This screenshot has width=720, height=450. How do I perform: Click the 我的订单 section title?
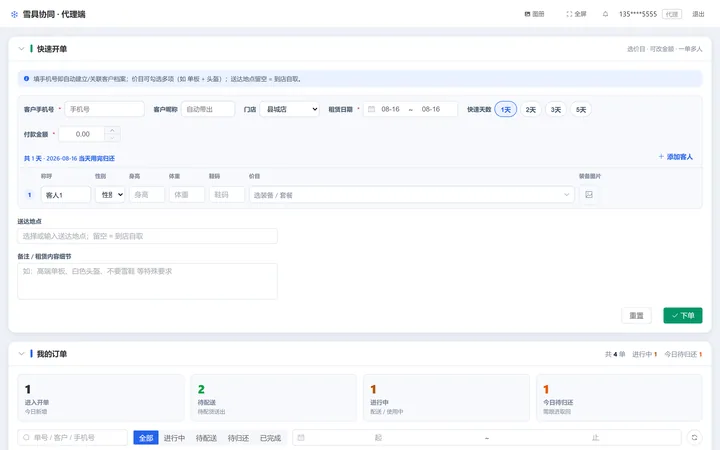point(52,354)
